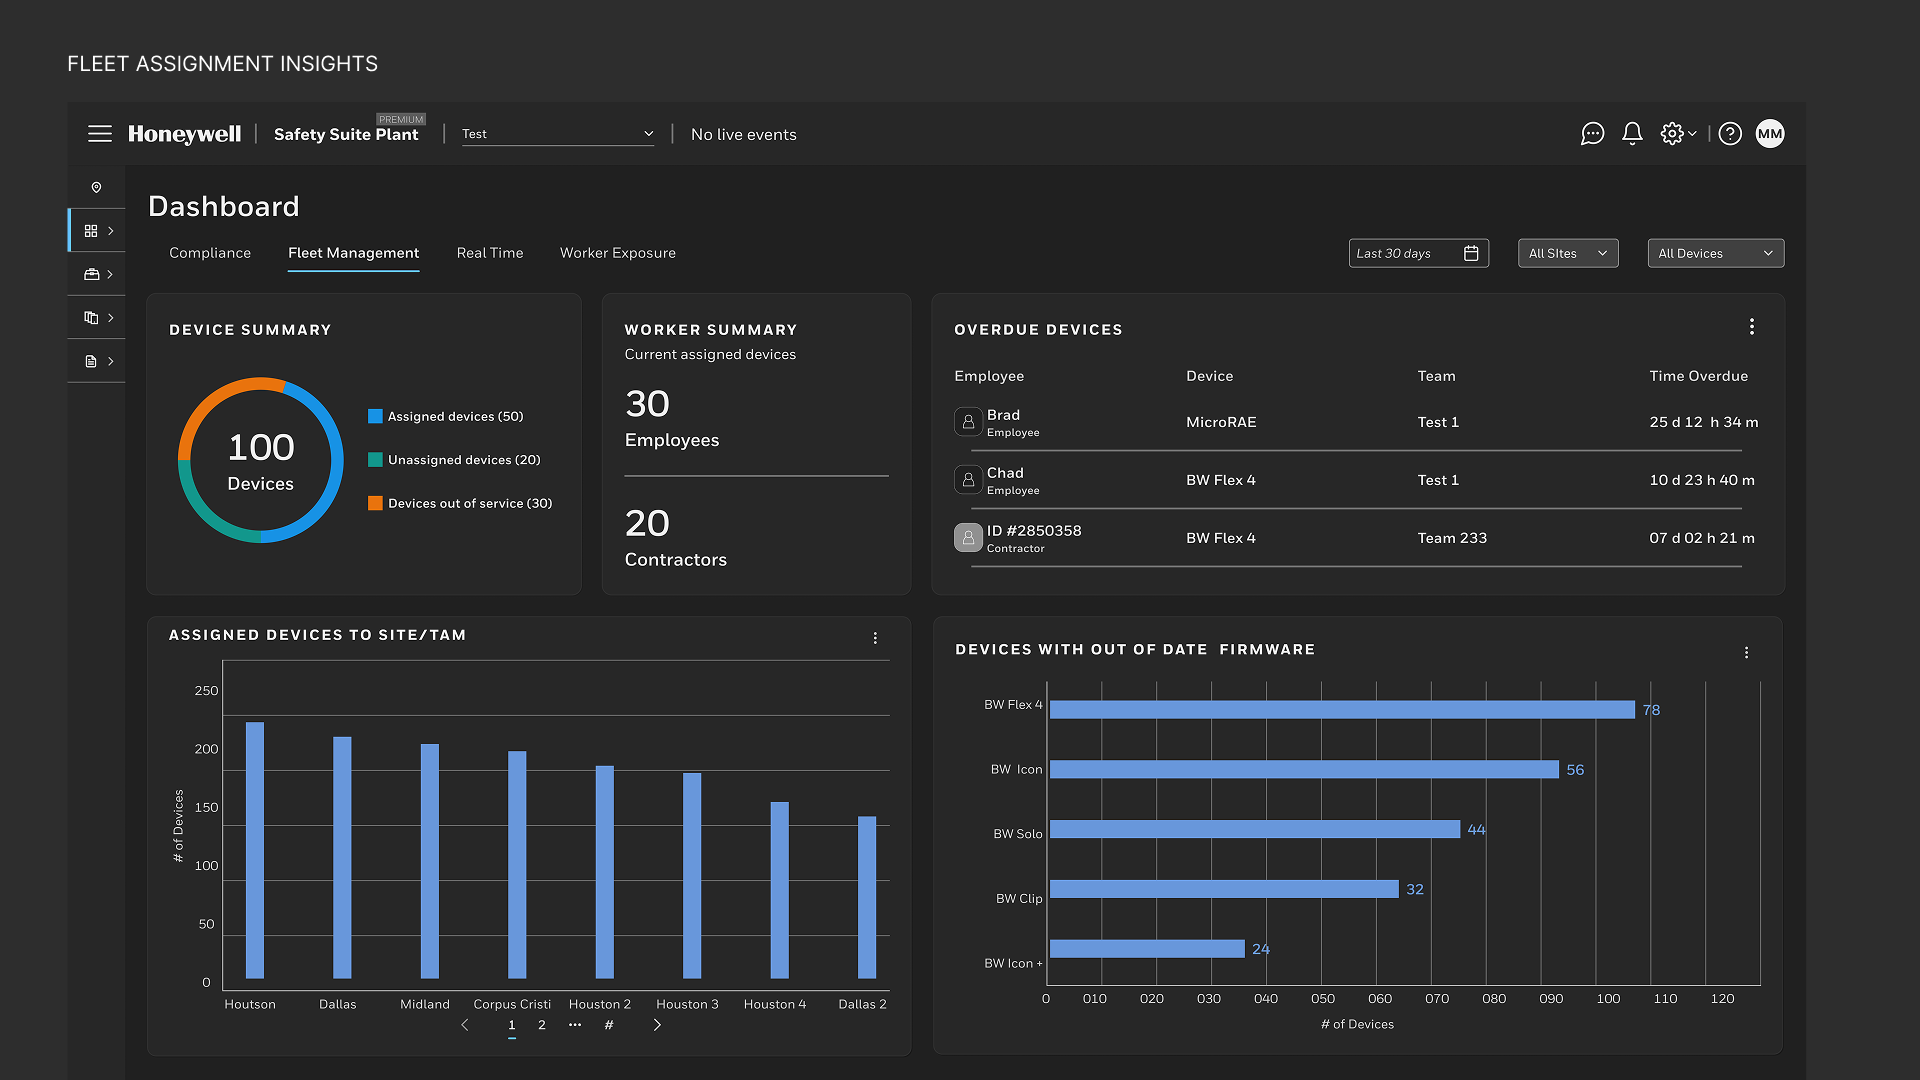Image resolution: width=1920 pixels, height=1080 pixels.
Task: Switch to the Compliance tab
Action: click(210, 253)
